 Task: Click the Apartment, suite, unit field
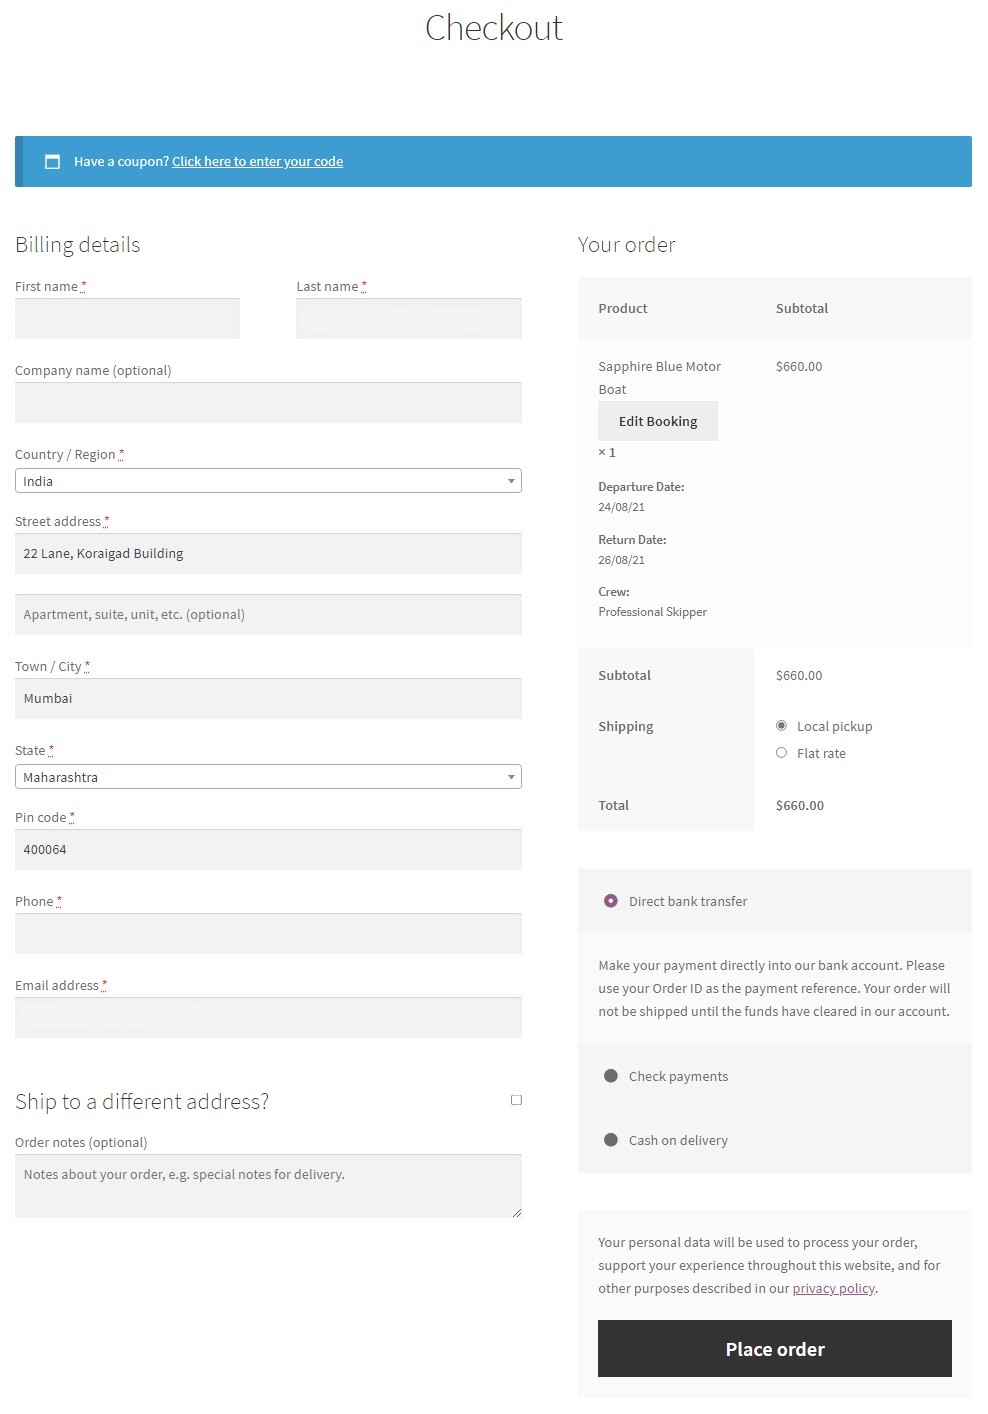click(x=268, y=615)
